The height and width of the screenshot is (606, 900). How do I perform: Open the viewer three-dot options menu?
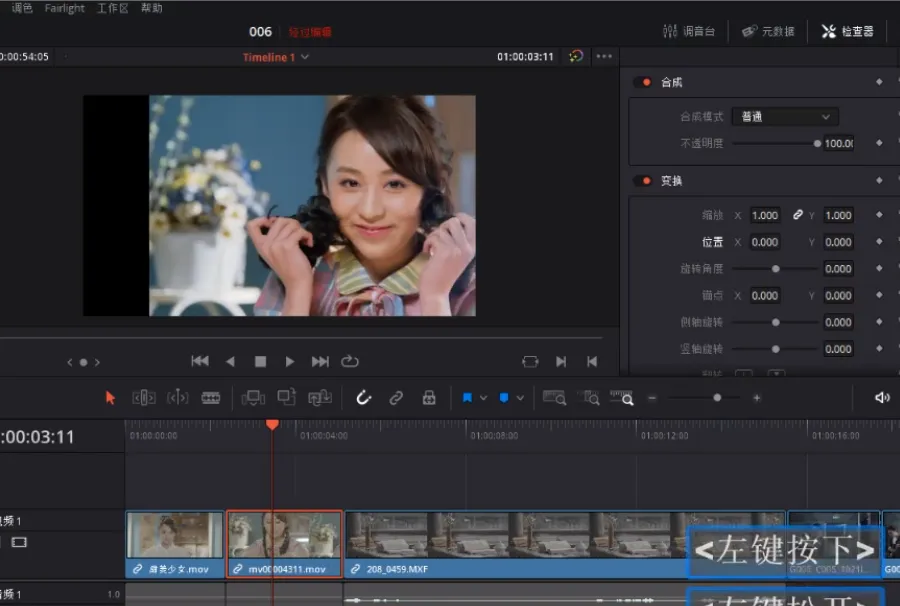pos(604,56)
